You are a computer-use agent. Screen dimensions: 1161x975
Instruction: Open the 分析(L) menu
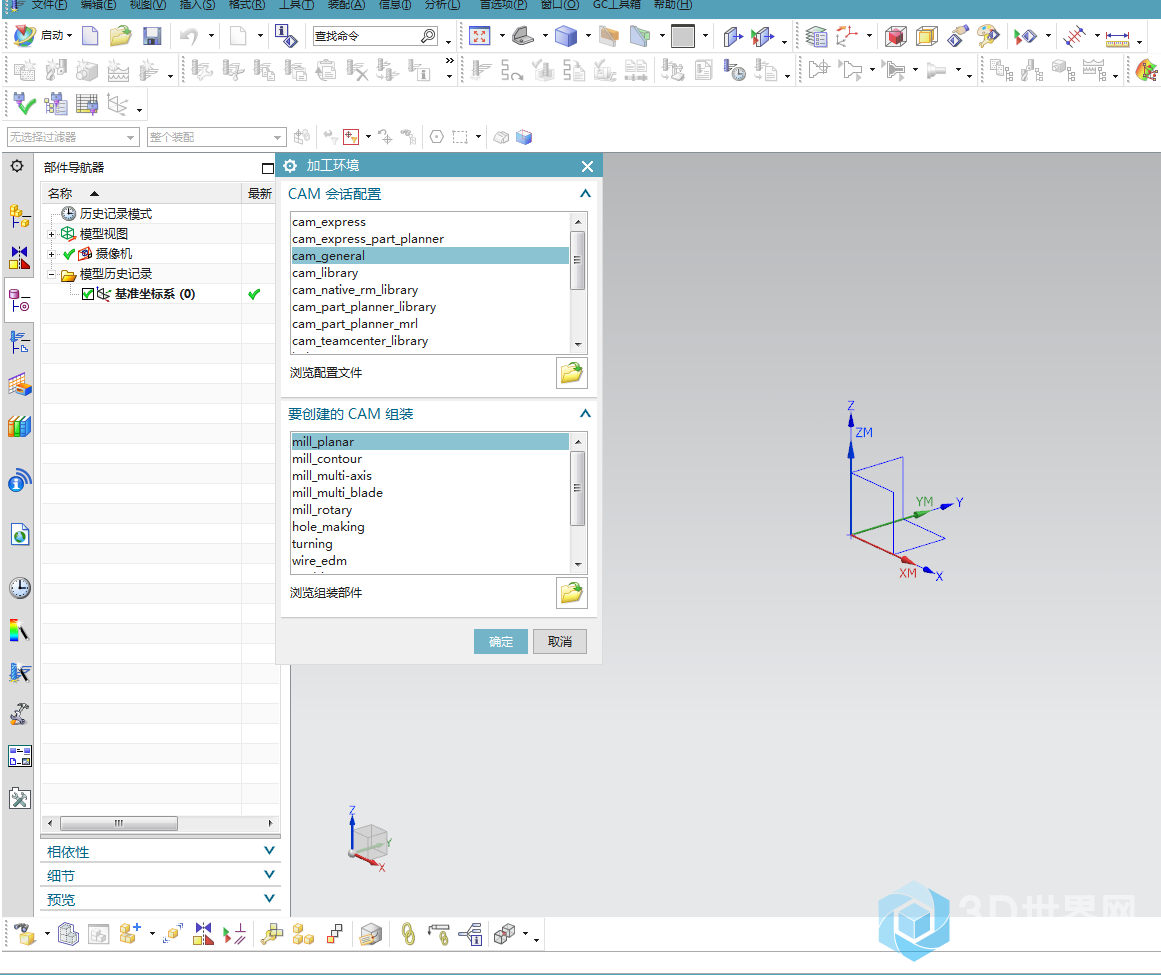[x=442, y=5]
